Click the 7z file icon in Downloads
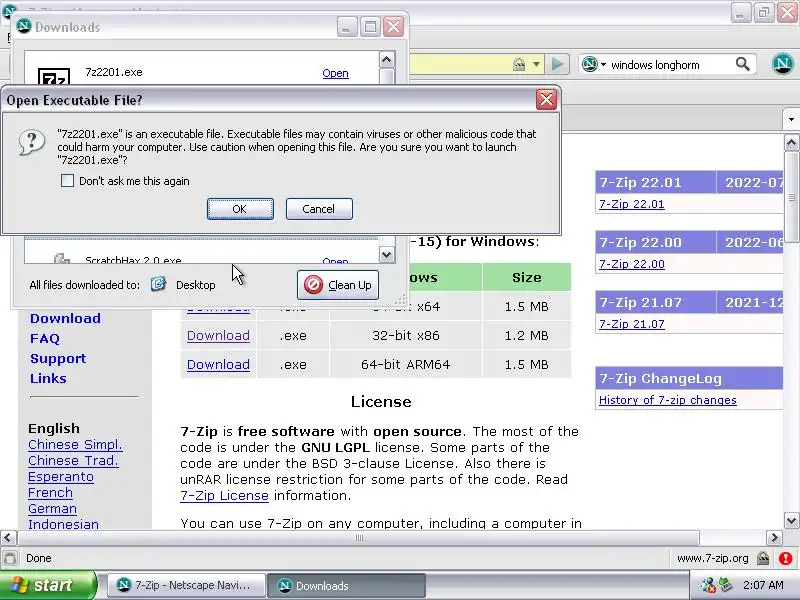Viewport: 800px width, 600px height. pyautogui.click(x=54, y=77)
